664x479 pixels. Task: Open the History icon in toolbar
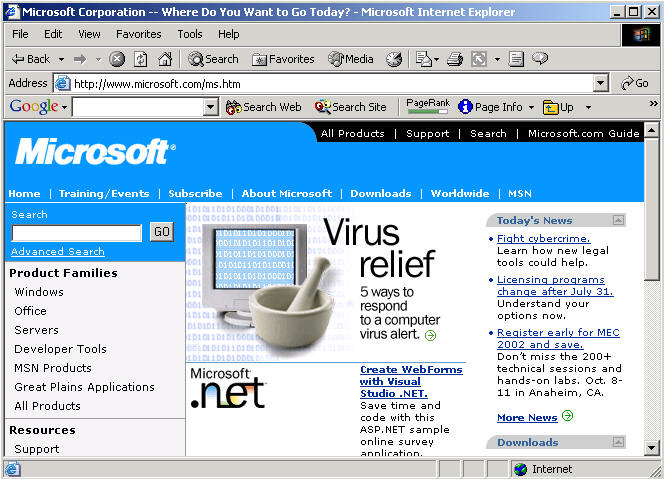coord(394,59)
